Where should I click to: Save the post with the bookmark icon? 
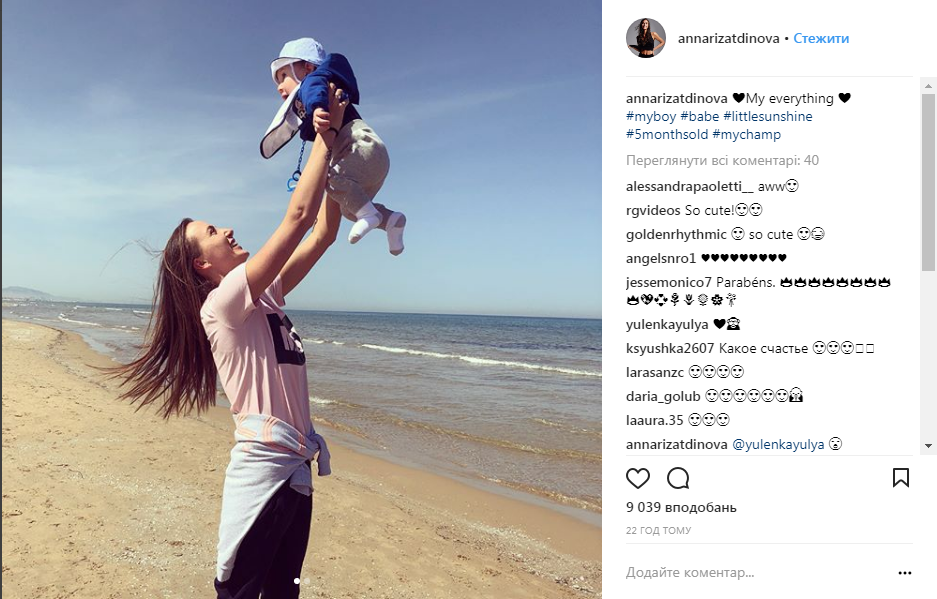(901, 478)
